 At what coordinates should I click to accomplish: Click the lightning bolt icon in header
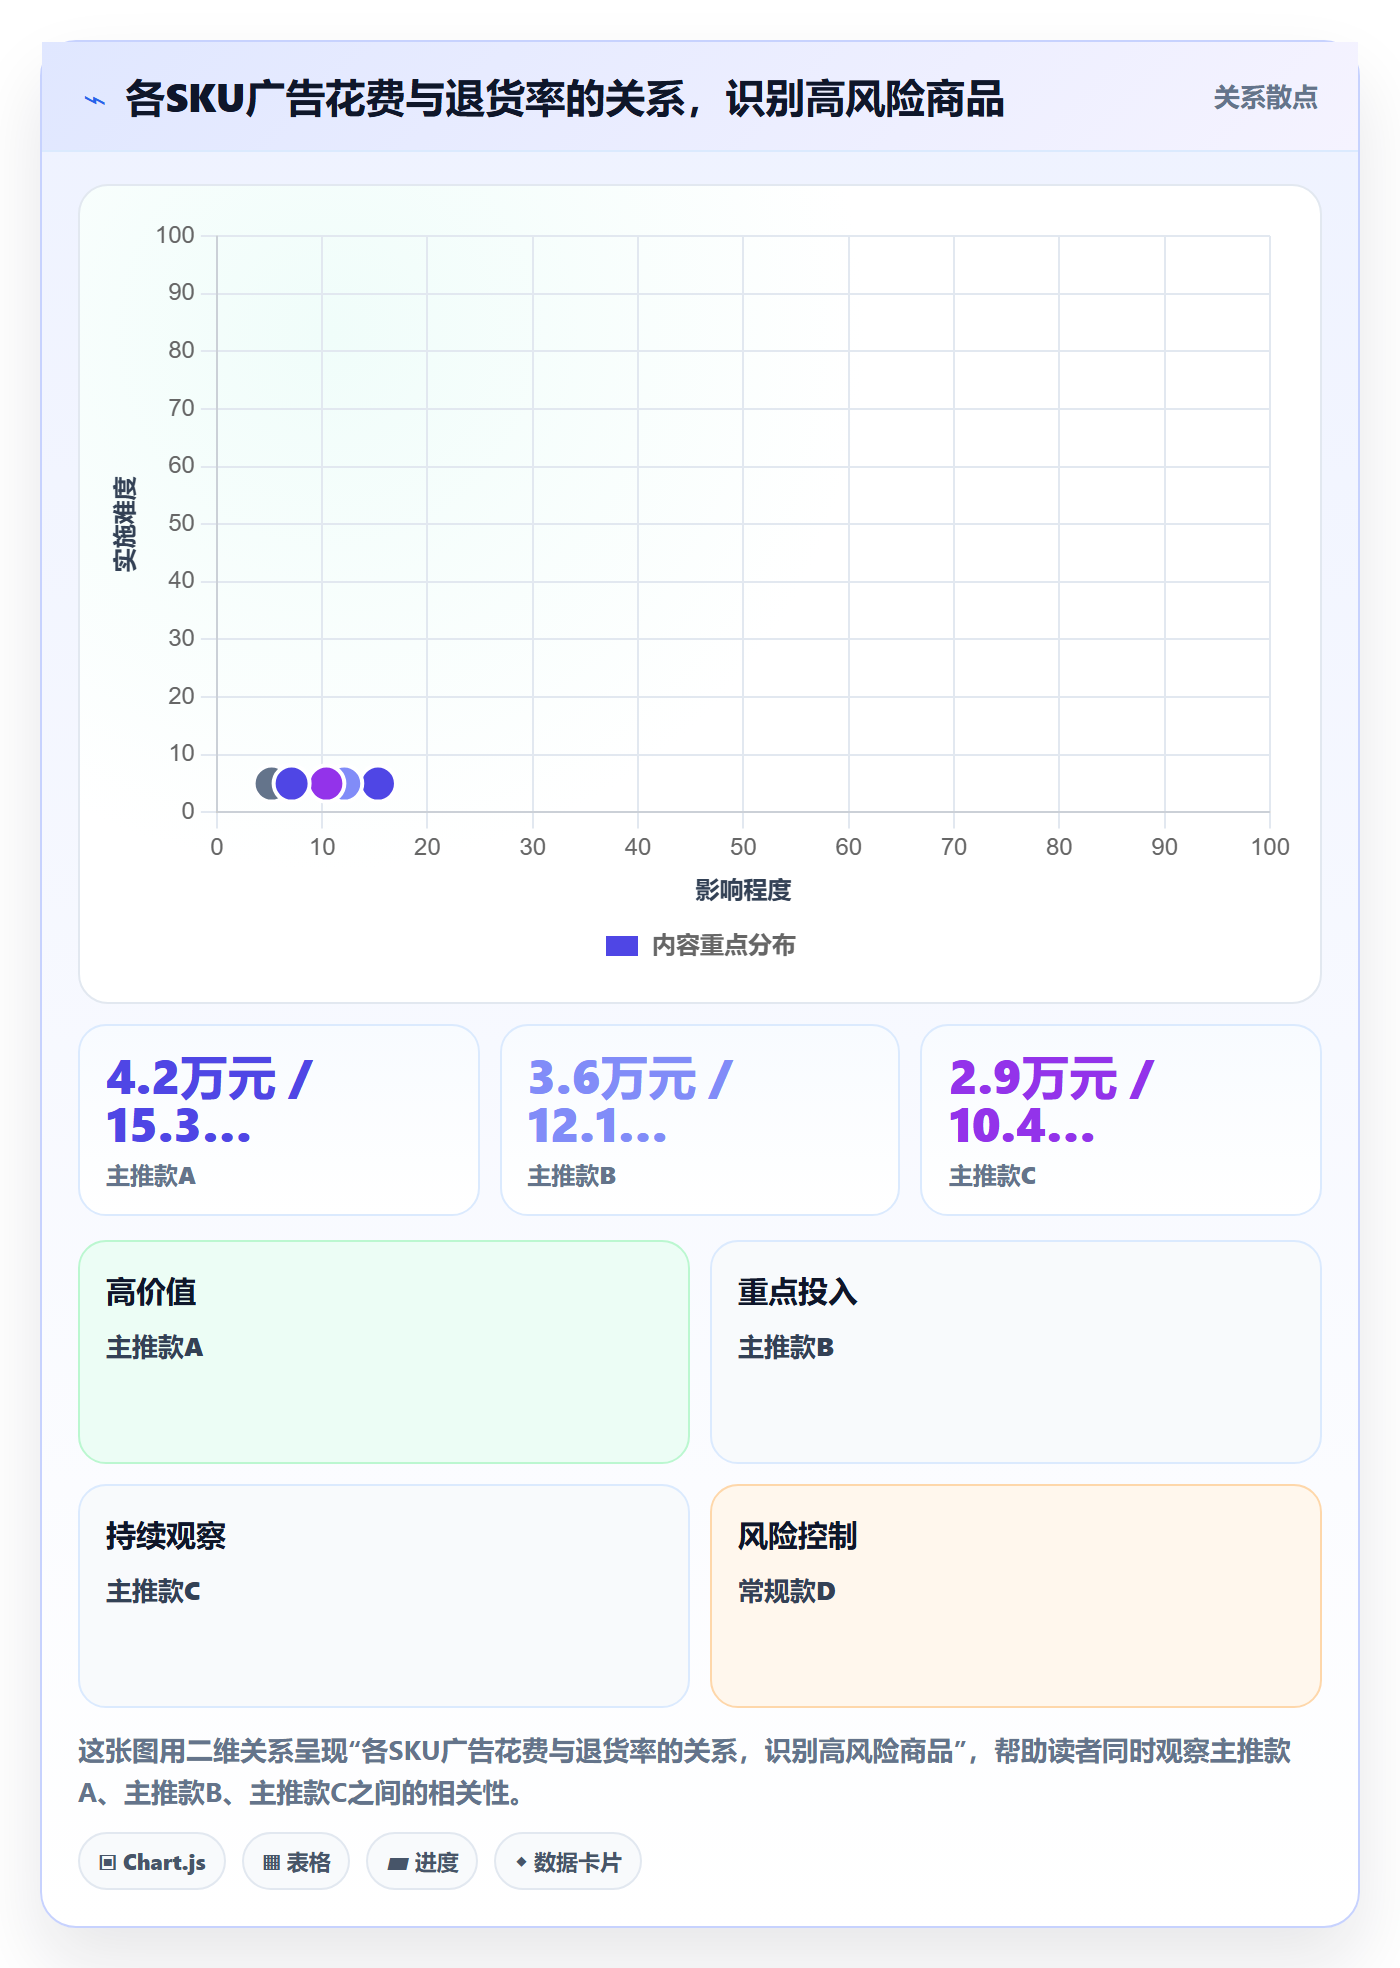point(95,100)
